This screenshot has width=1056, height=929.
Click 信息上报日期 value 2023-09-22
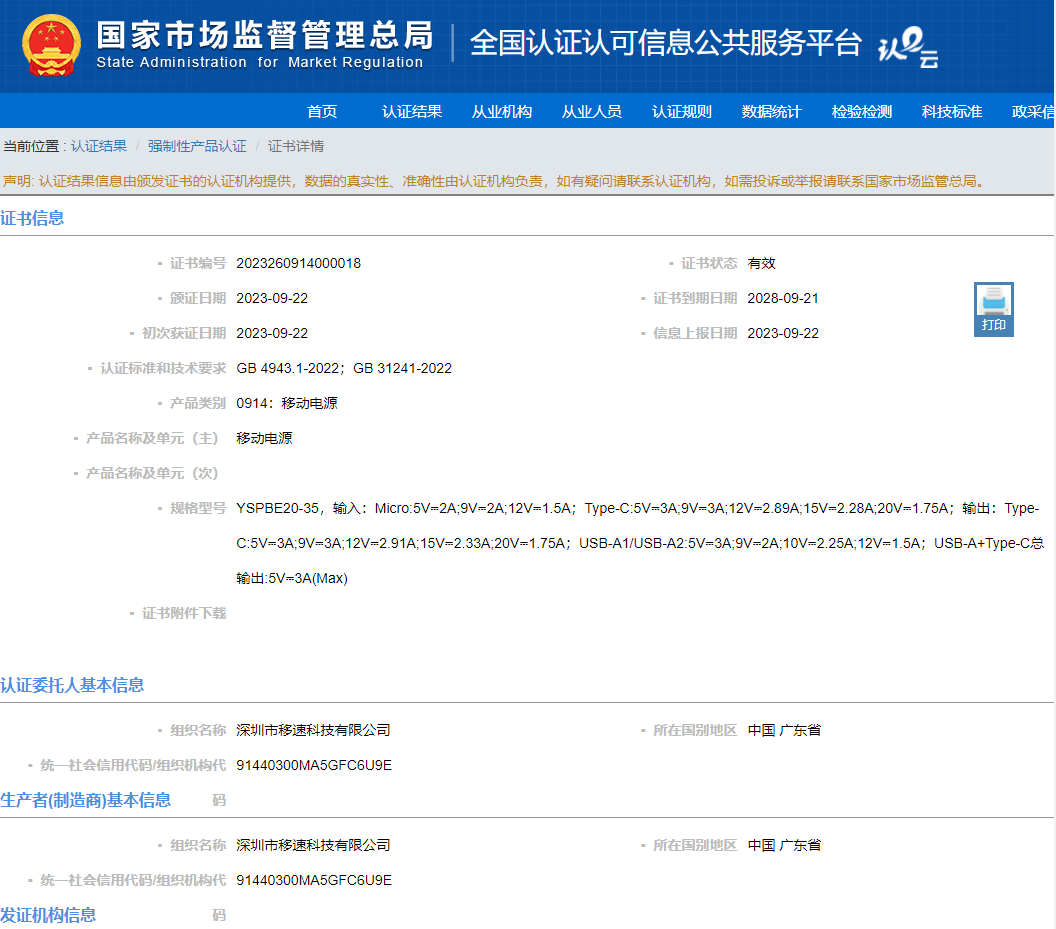pos(783,333)
